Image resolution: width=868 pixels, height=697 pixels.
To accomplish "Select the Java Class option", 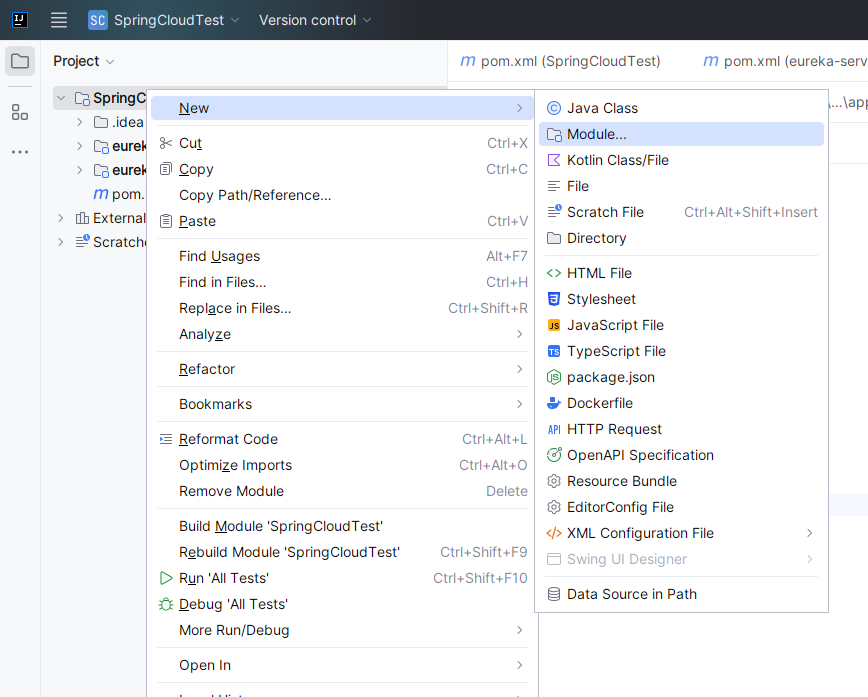I will pos(602,108).
